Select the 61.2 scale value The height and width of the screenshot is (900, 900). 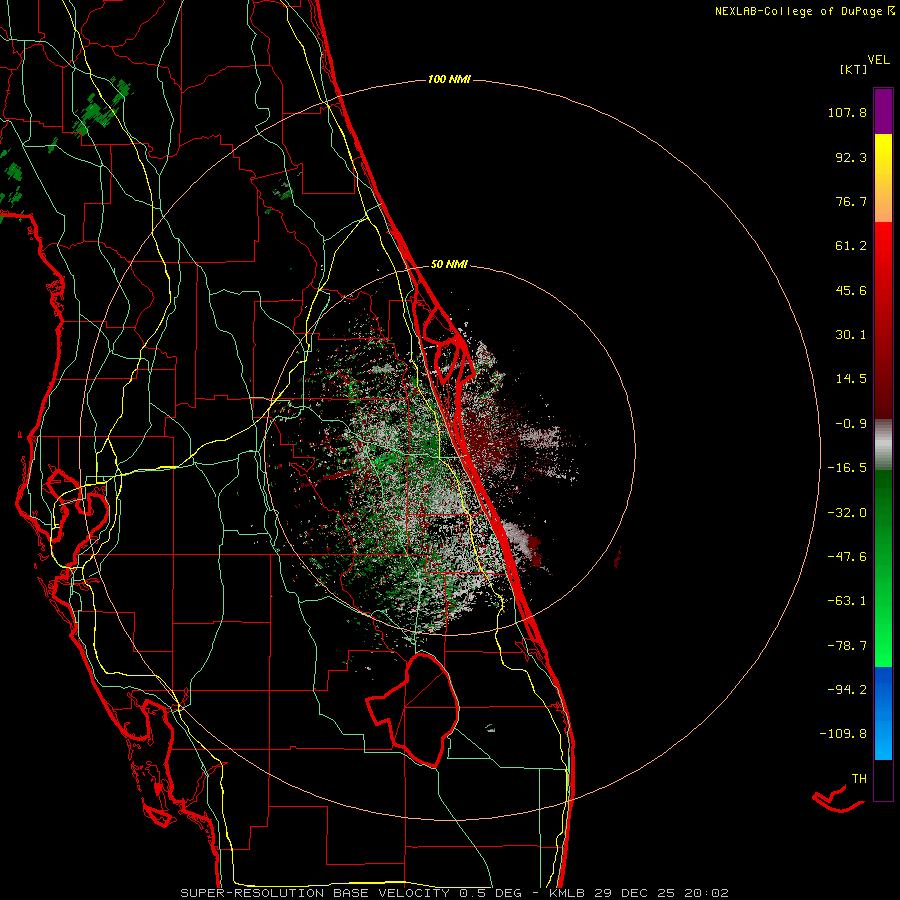[x=851, y=246]
